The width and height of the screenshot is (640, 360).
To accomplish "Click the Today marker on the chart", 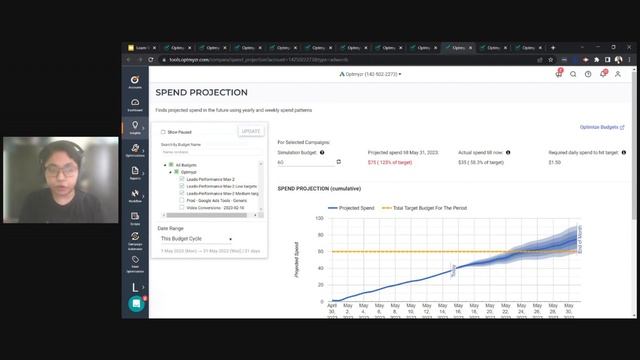I will pos(453,271).
